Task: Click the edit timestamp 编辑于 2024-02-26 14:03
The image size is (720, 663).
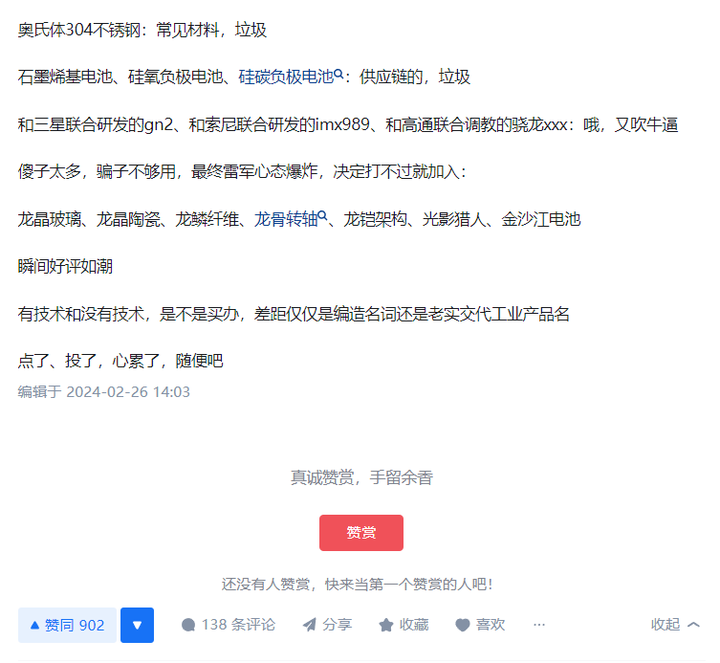Action: (104, 392)
